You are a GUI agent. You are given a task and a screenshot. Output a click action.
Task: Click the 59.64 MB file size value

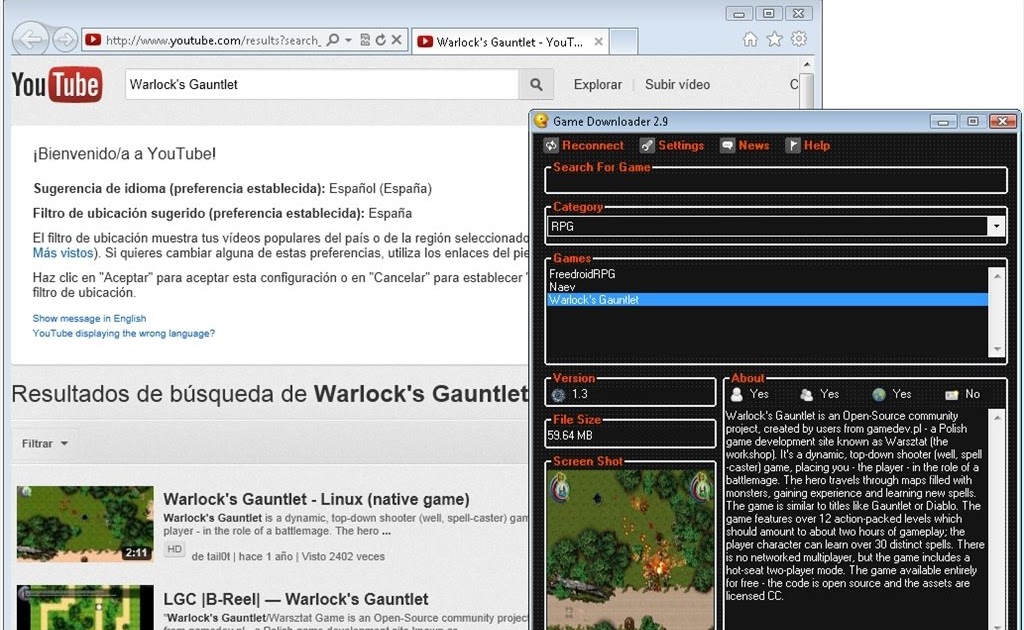570,435
